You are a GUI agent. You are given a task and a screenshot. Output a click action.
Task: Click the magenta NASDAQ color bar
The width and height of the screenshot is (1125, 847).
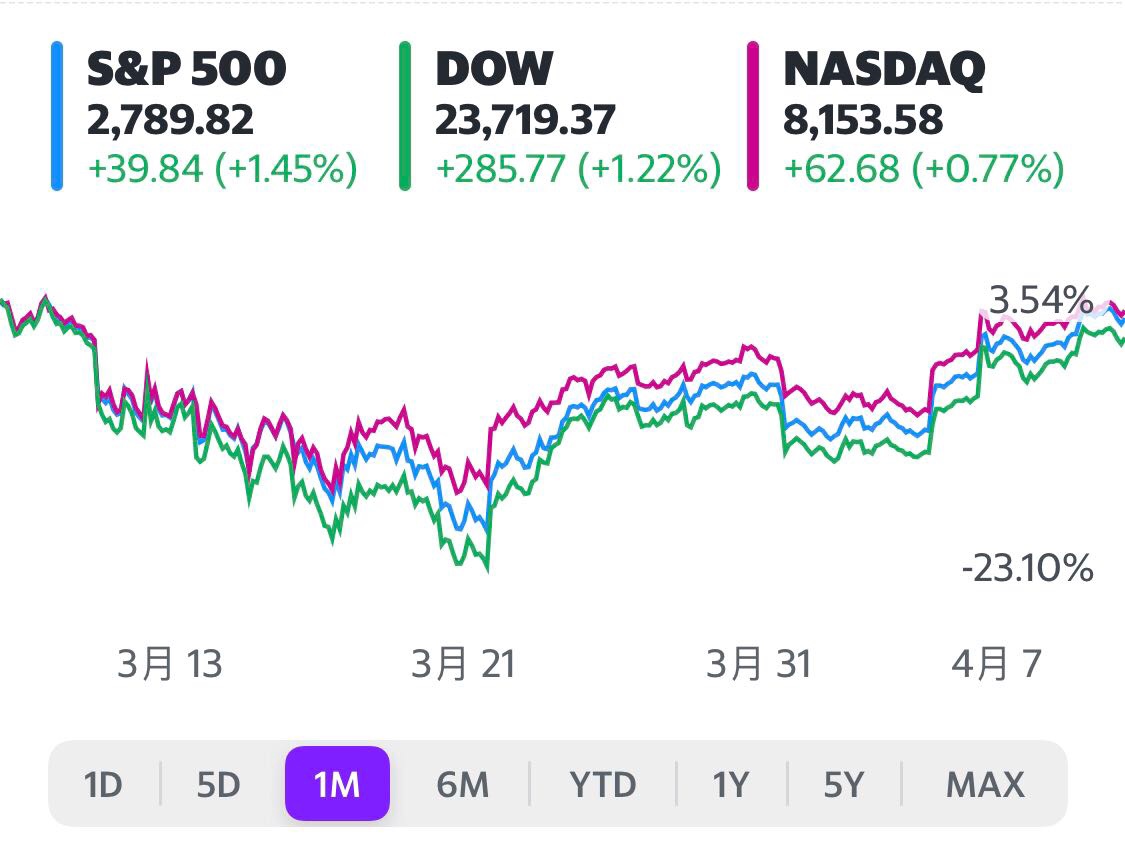tap(753, 116)
